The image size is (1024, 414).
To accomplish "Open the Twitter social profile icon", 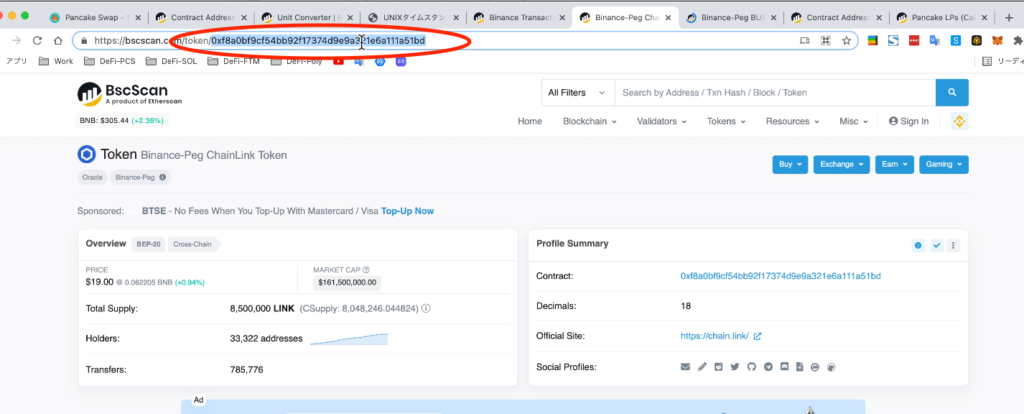I will click(x=735, y=367).
